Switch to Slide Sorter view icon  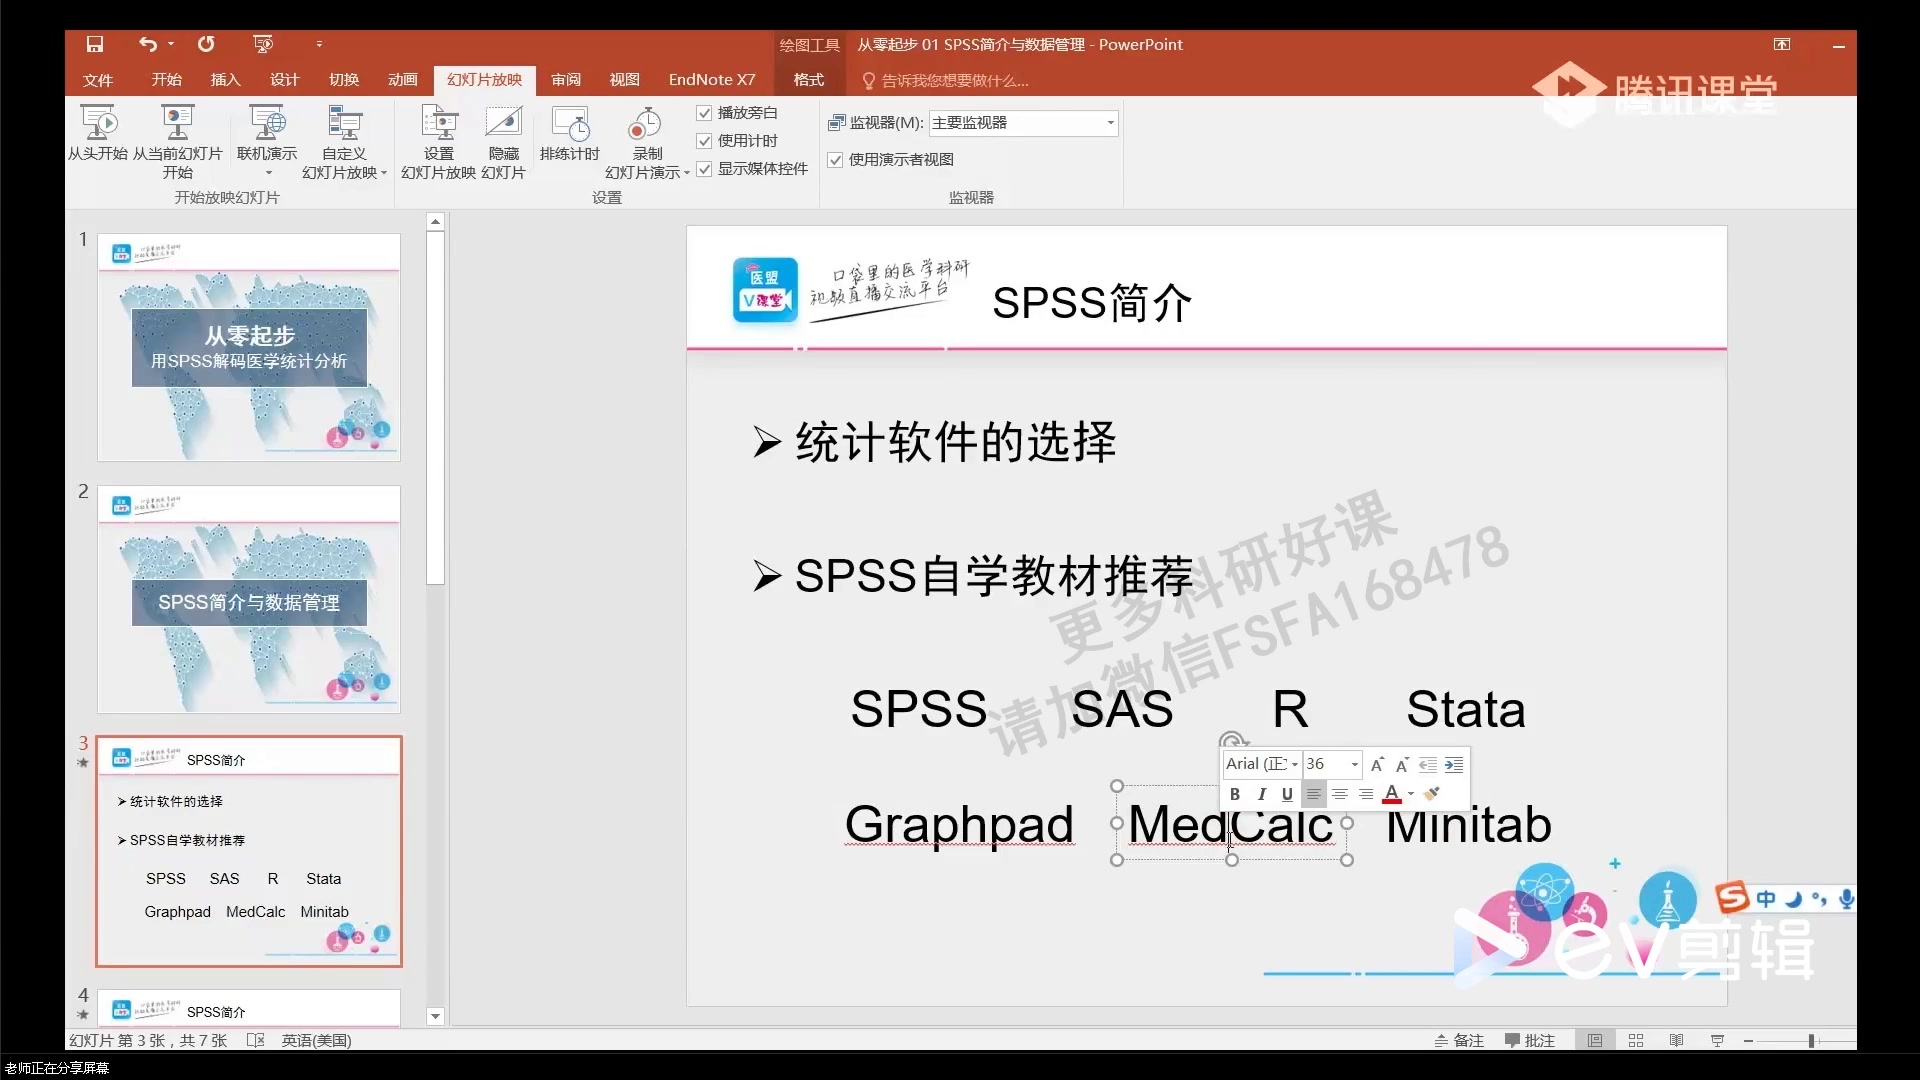tap(1636, 1040)
